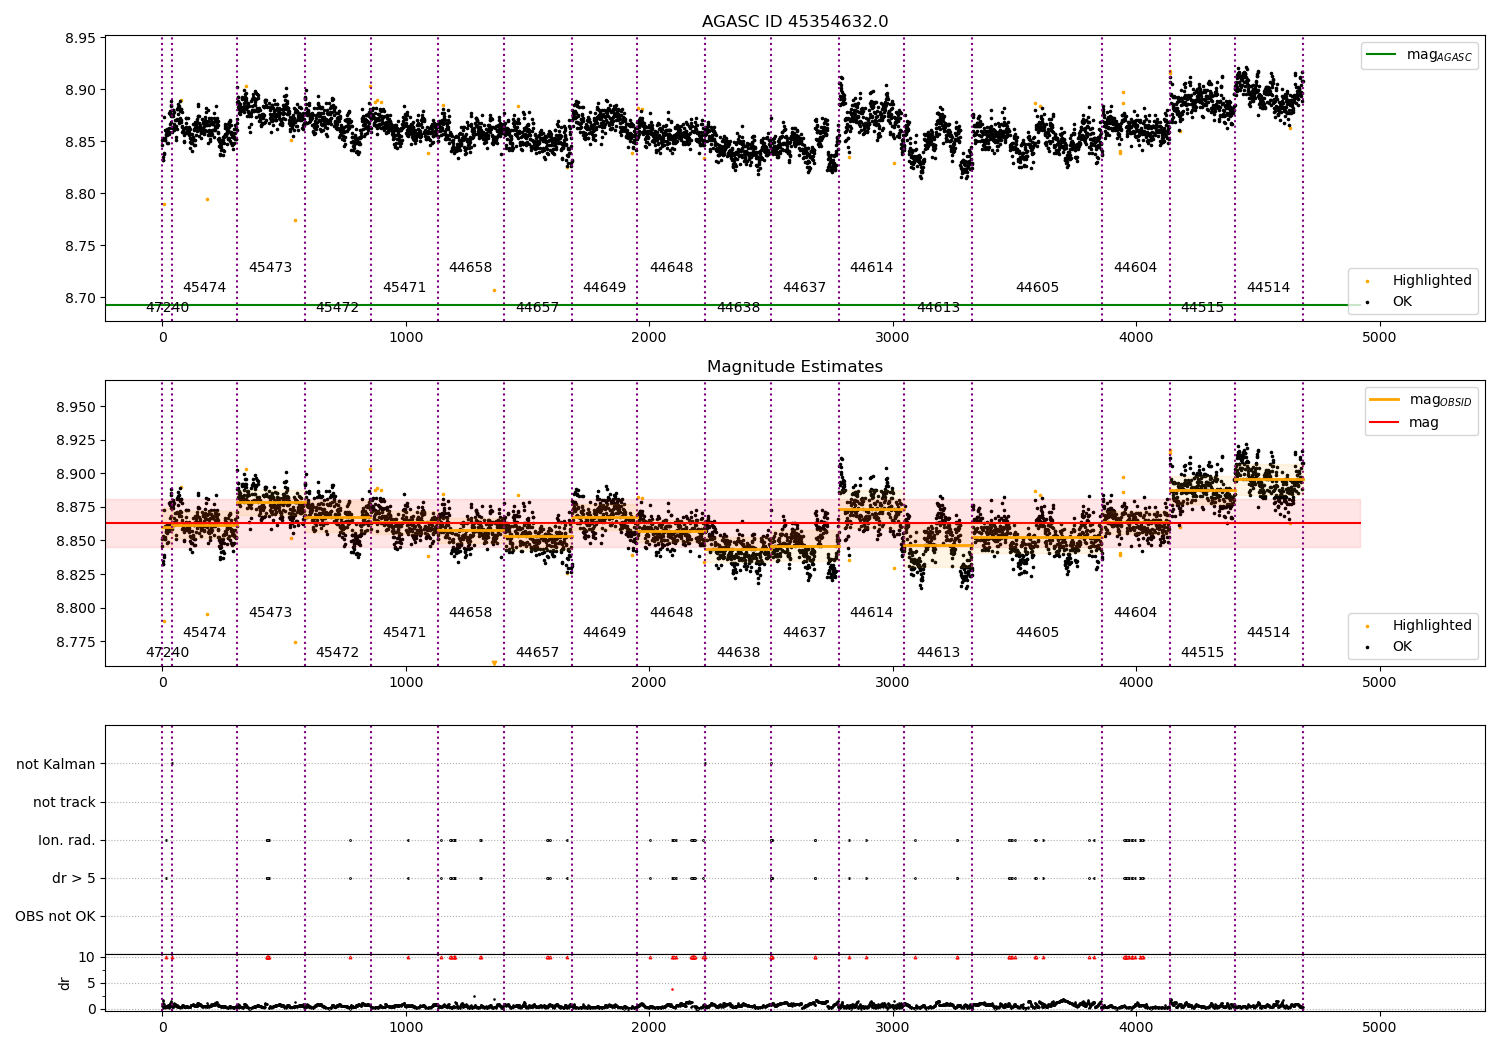Image resolution: width=1500 pixels, height=1050 pixels.
Task: Click "Highlighted" legend entry in Magnitude Estimates plot
Action: (1432, 625)
